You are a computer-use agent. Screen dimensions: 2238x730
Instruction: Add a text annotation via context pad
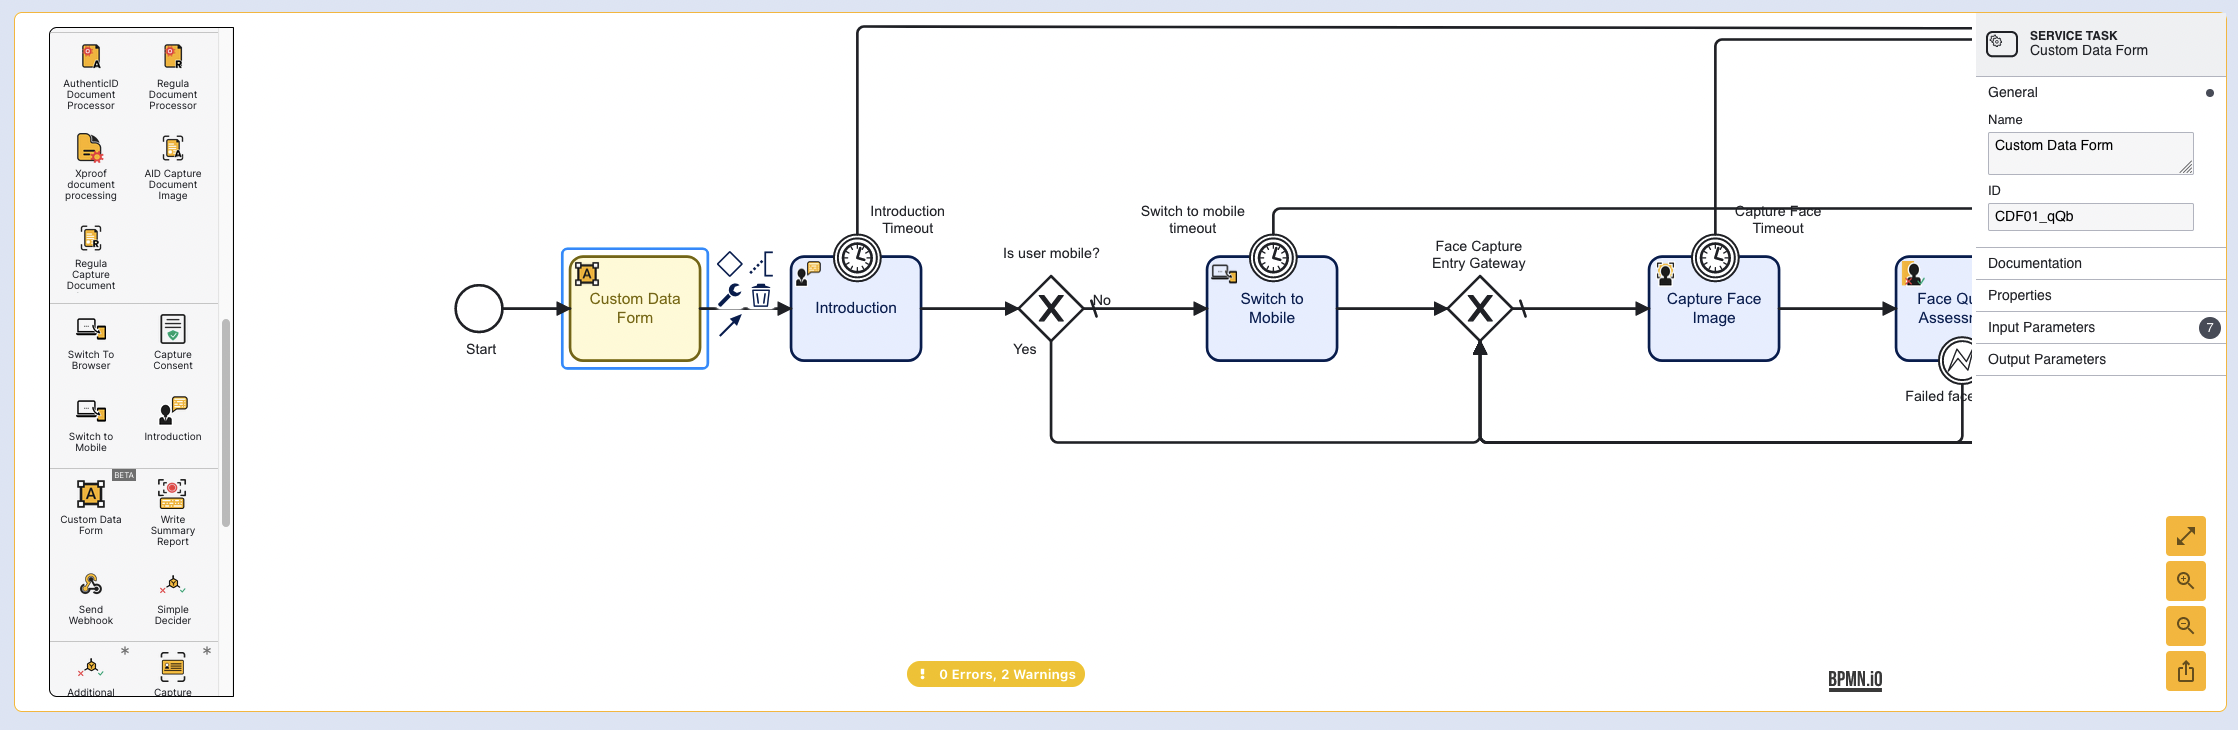coord(762,264)
